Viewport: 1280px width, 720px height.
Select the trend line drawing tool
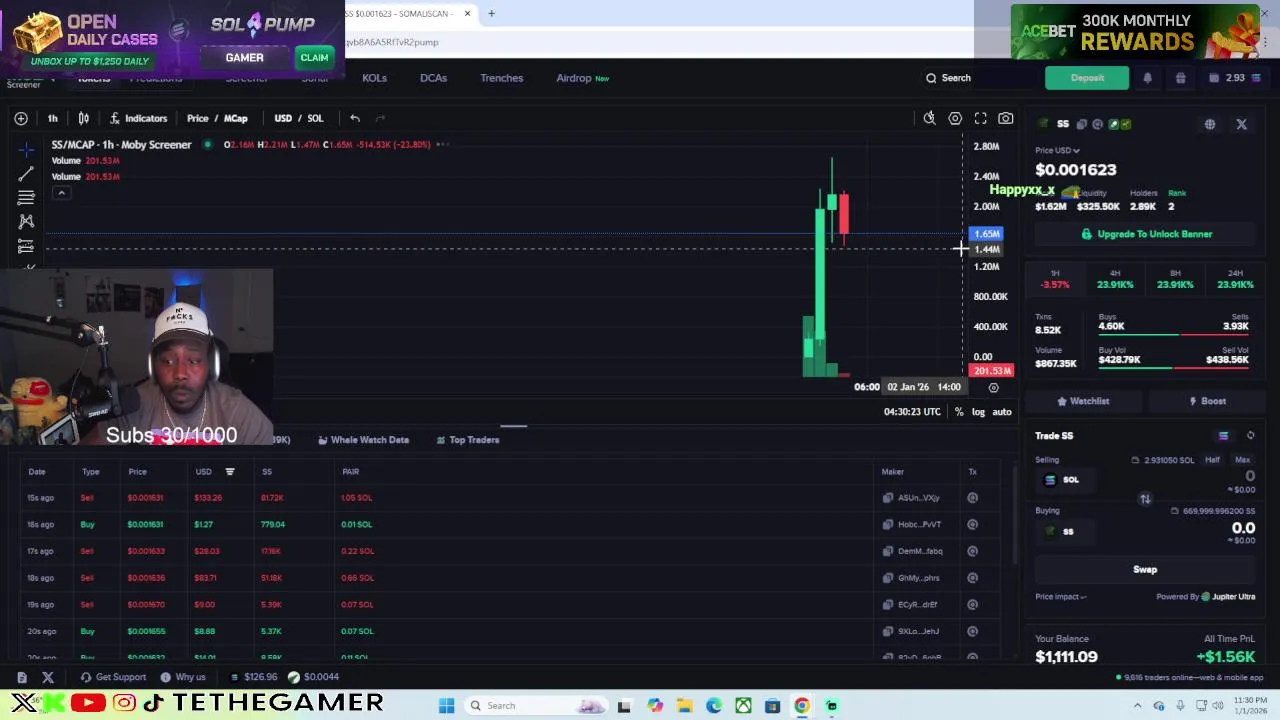[27, 173]
